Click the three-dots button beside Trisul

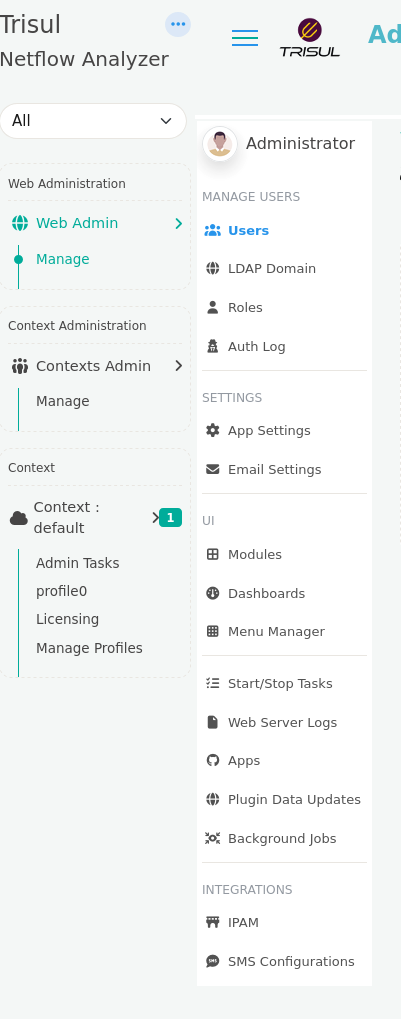coord(177,25)
